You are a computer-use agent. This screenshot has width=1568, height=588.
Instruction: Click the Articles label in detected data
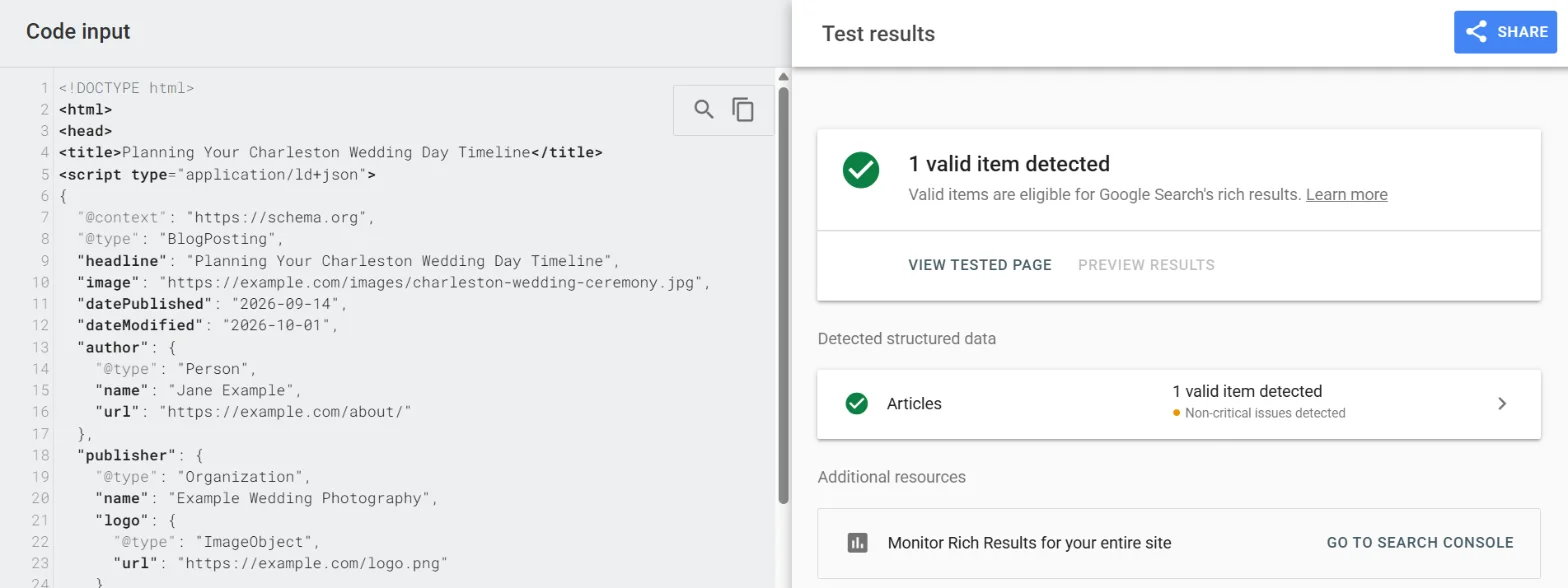[914, 404]
